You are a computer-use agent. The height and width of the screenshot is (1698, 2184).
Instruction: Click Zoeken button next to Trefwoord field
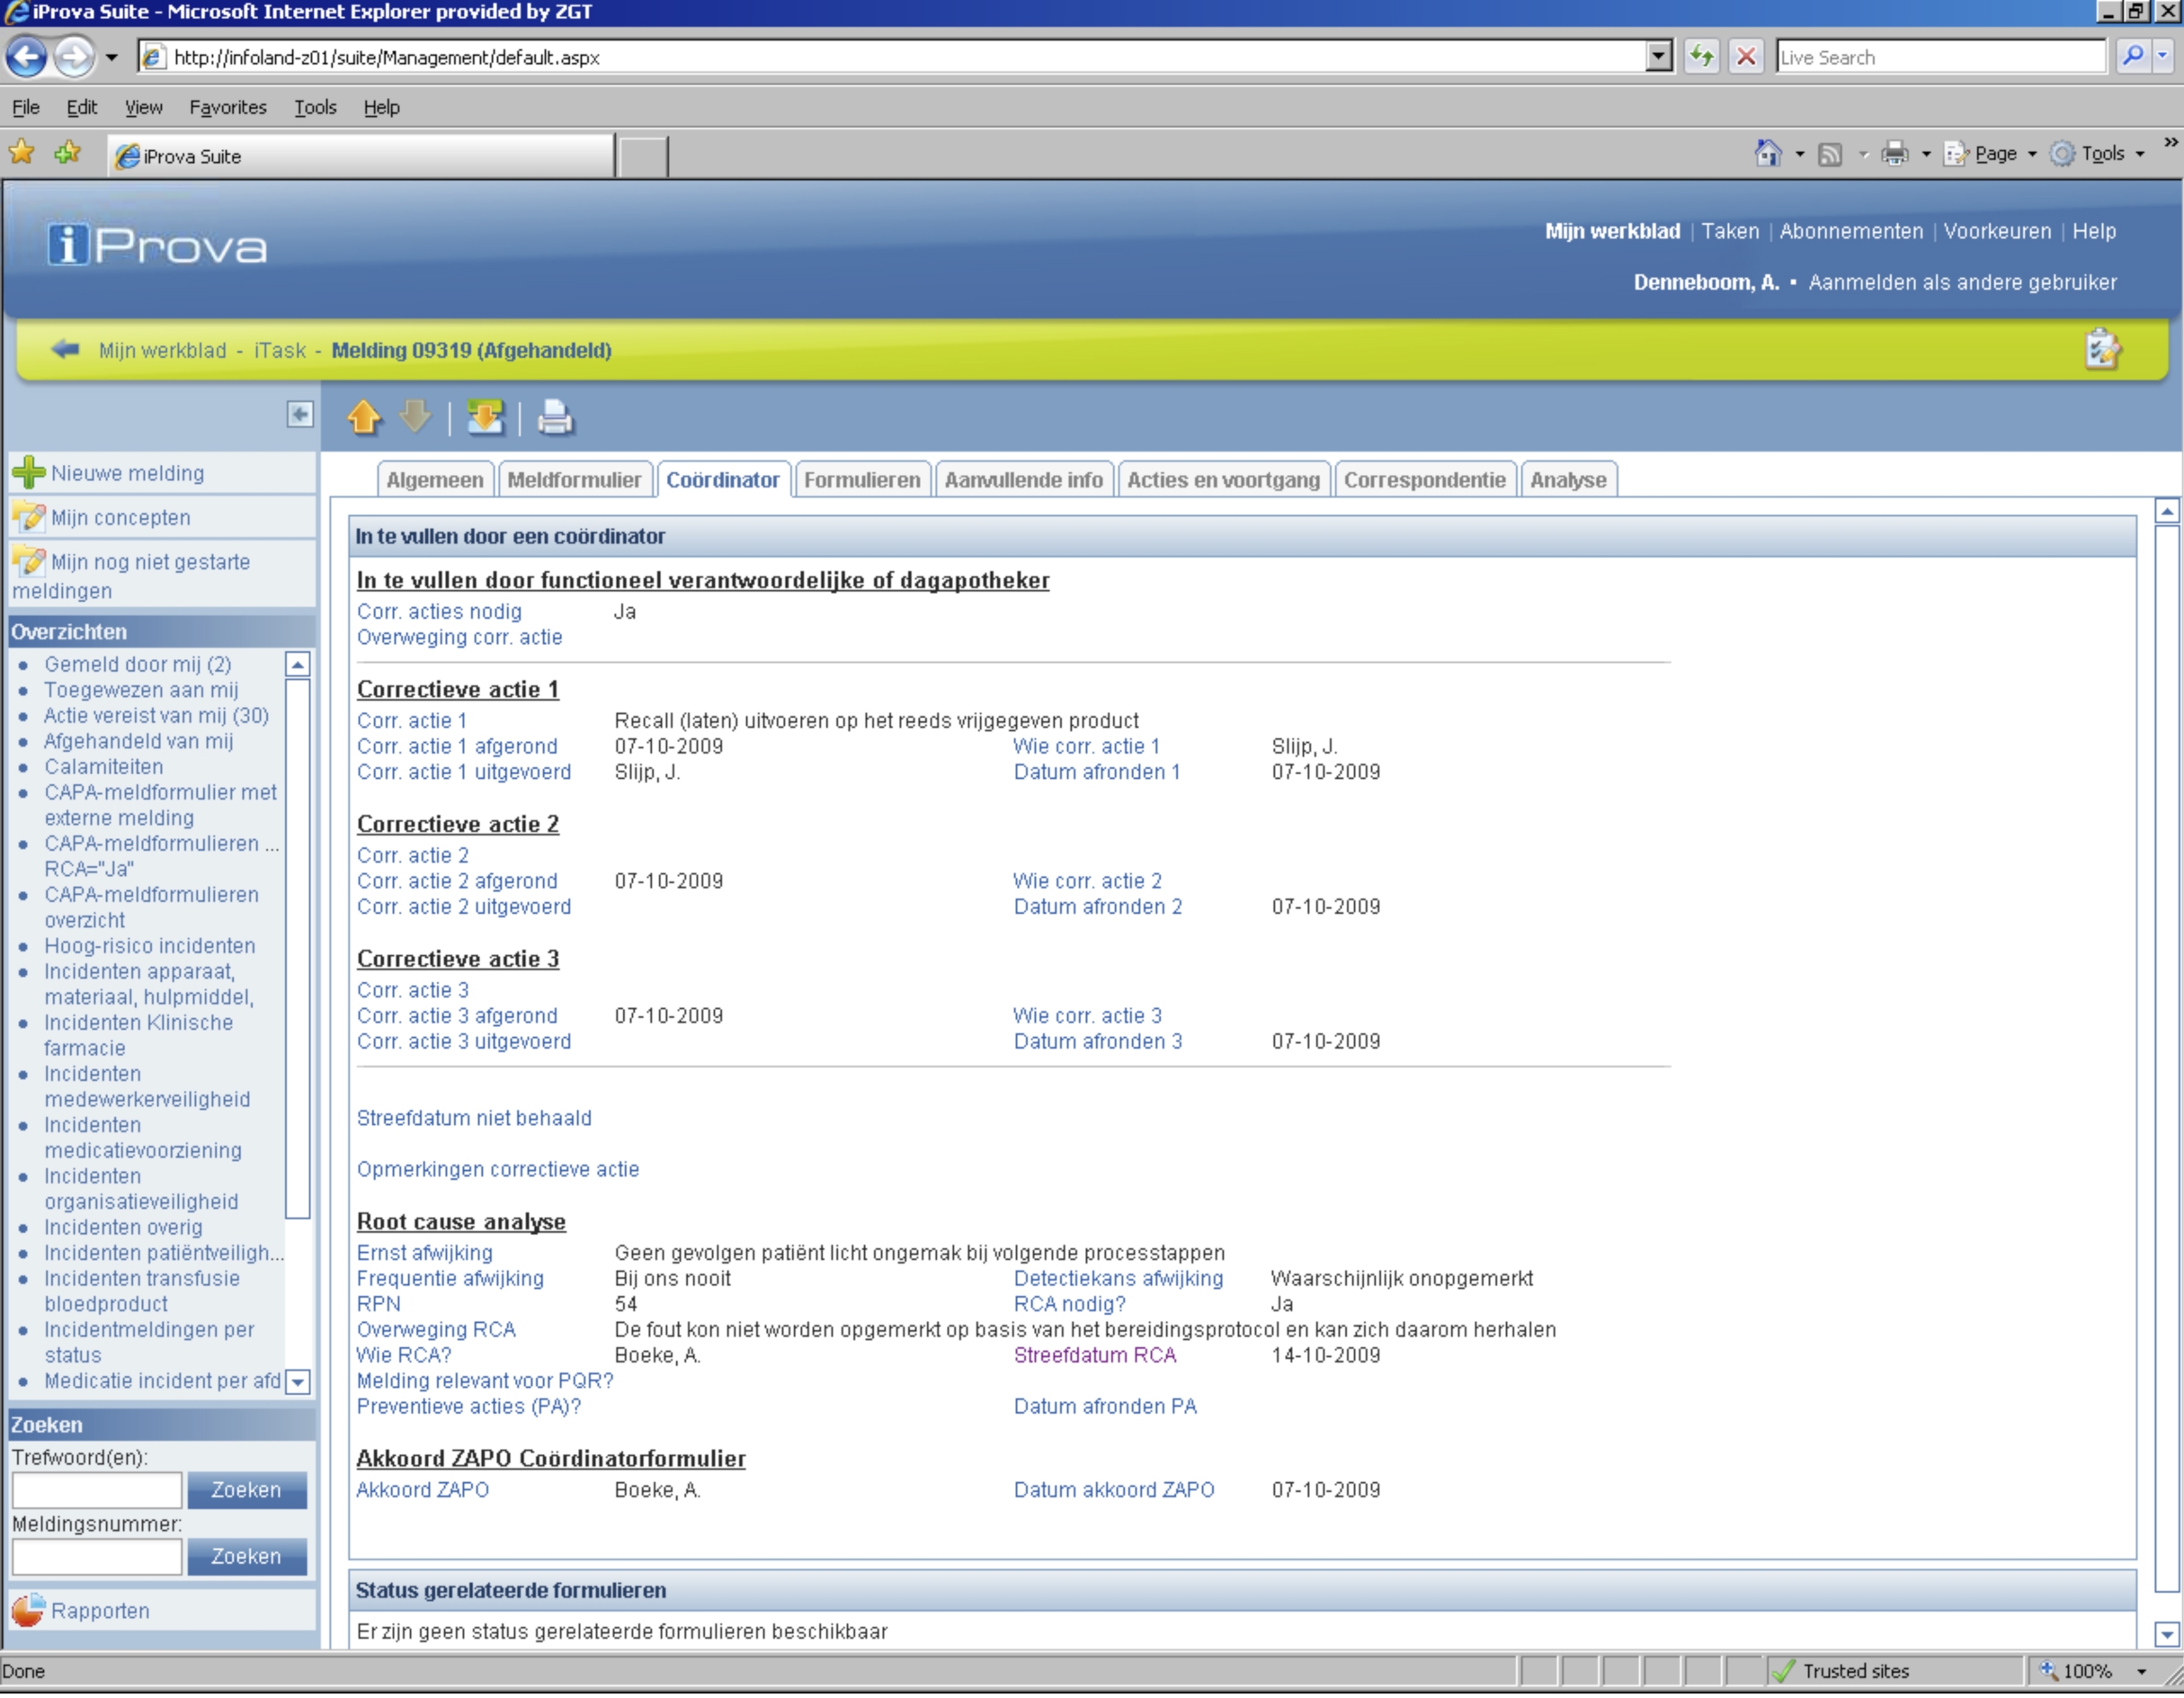coord(246,1490)
